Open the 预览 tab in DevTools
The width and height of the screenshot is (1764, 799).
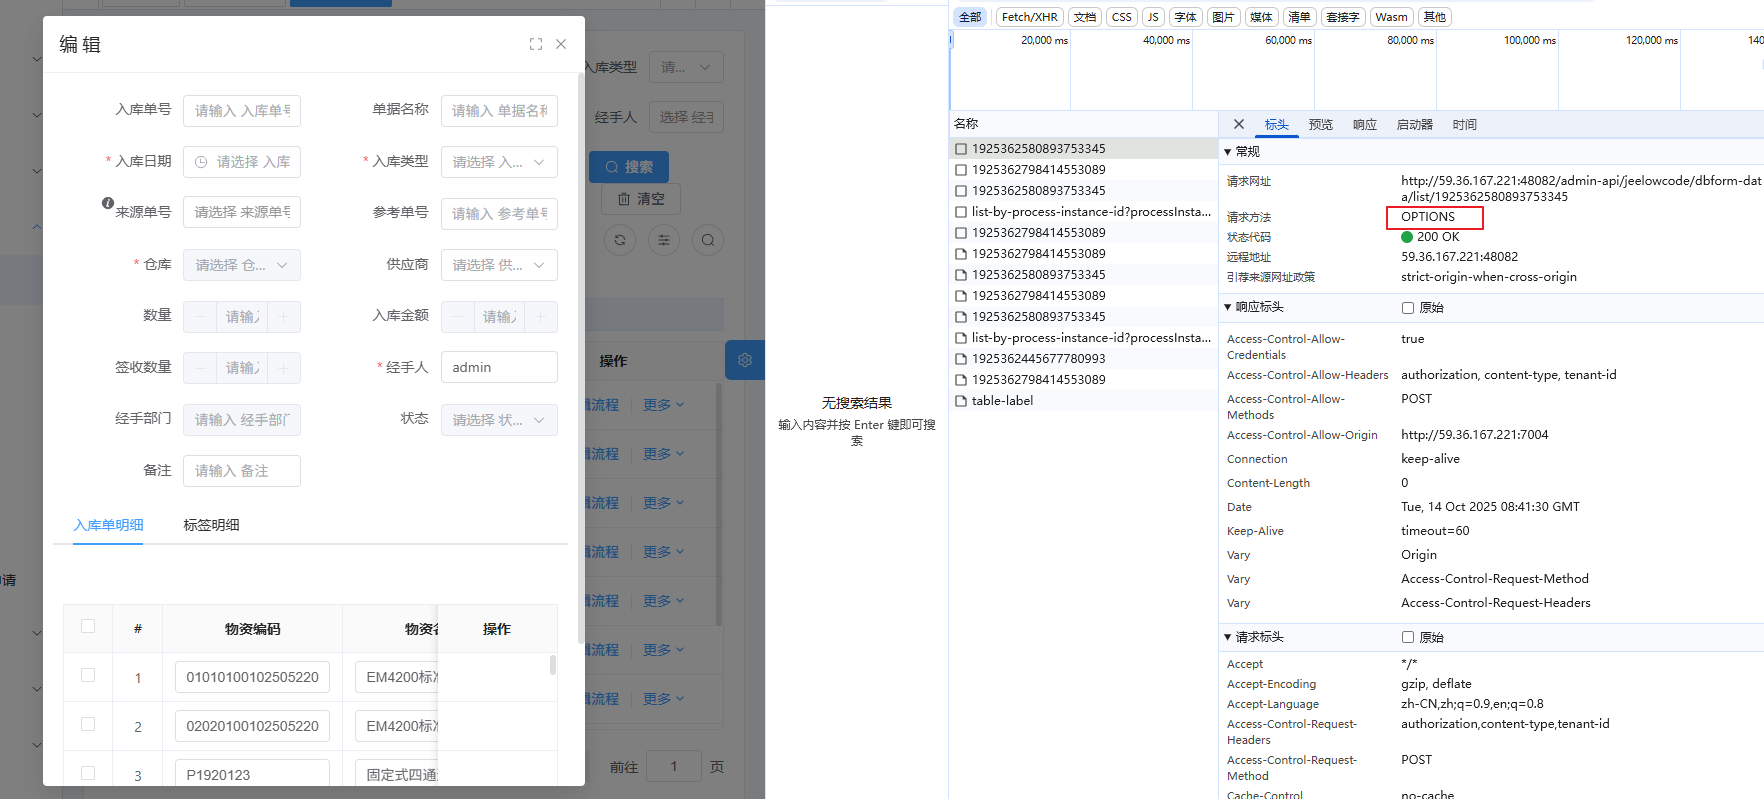[x=1320, y=124]
